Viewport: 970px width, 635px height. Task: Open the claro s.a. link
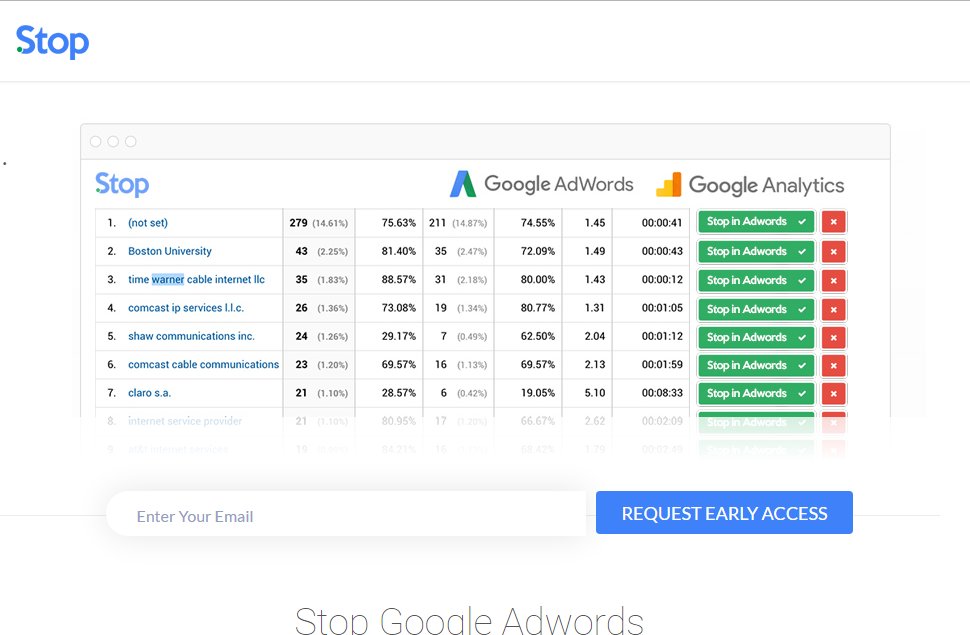tap(149, 393)
